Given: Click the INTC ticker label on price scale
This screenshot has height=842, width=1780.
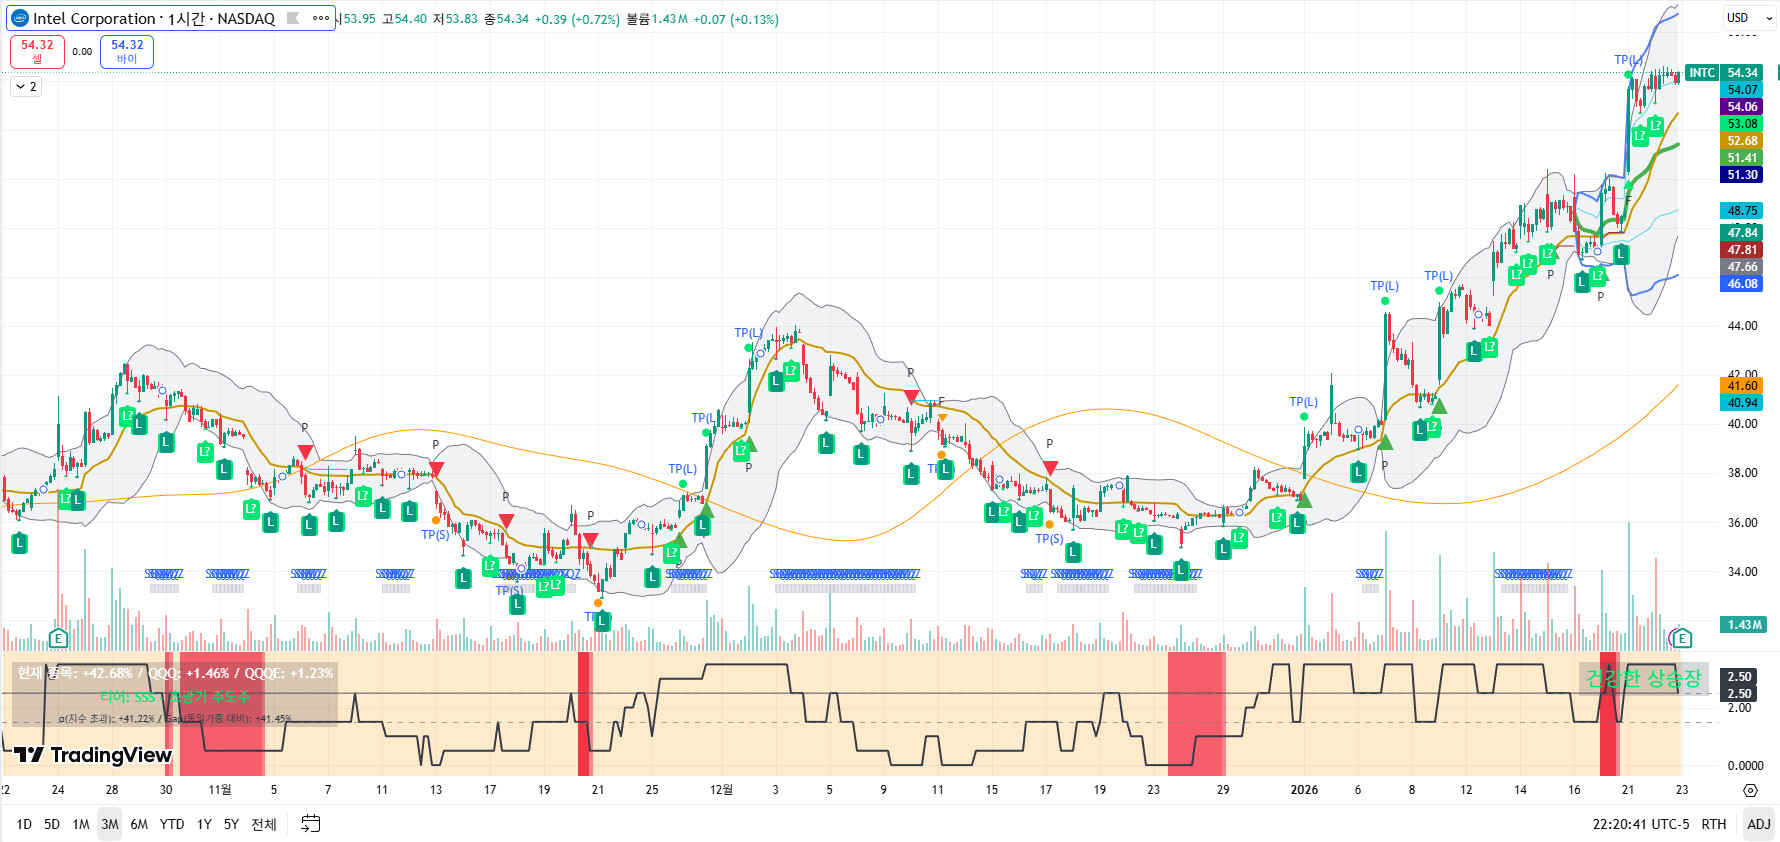Looking at the screenshot, I should pos(1702,73).
